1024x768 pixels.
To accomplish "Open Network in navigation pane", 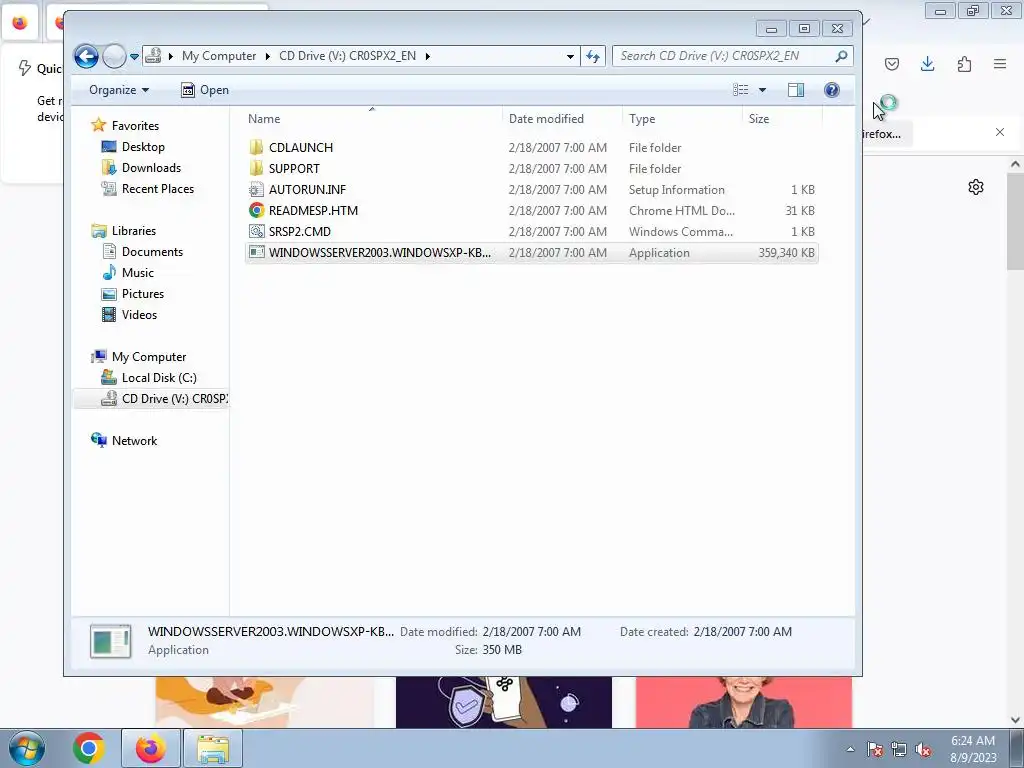I will tap(135, 440).
